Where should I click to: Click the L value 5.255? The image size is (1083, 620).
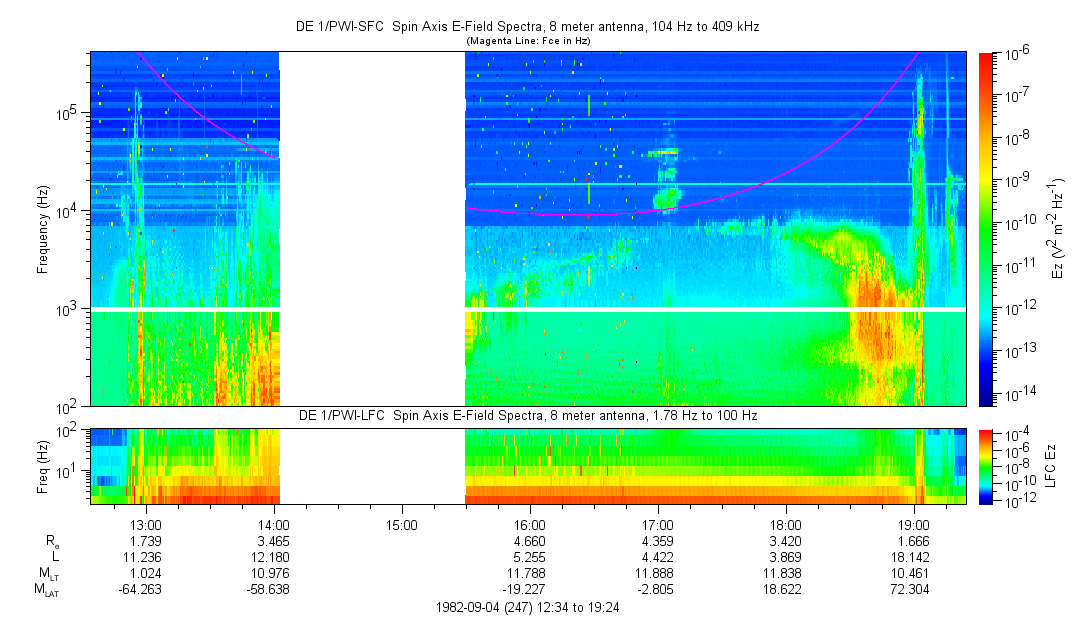530,557
